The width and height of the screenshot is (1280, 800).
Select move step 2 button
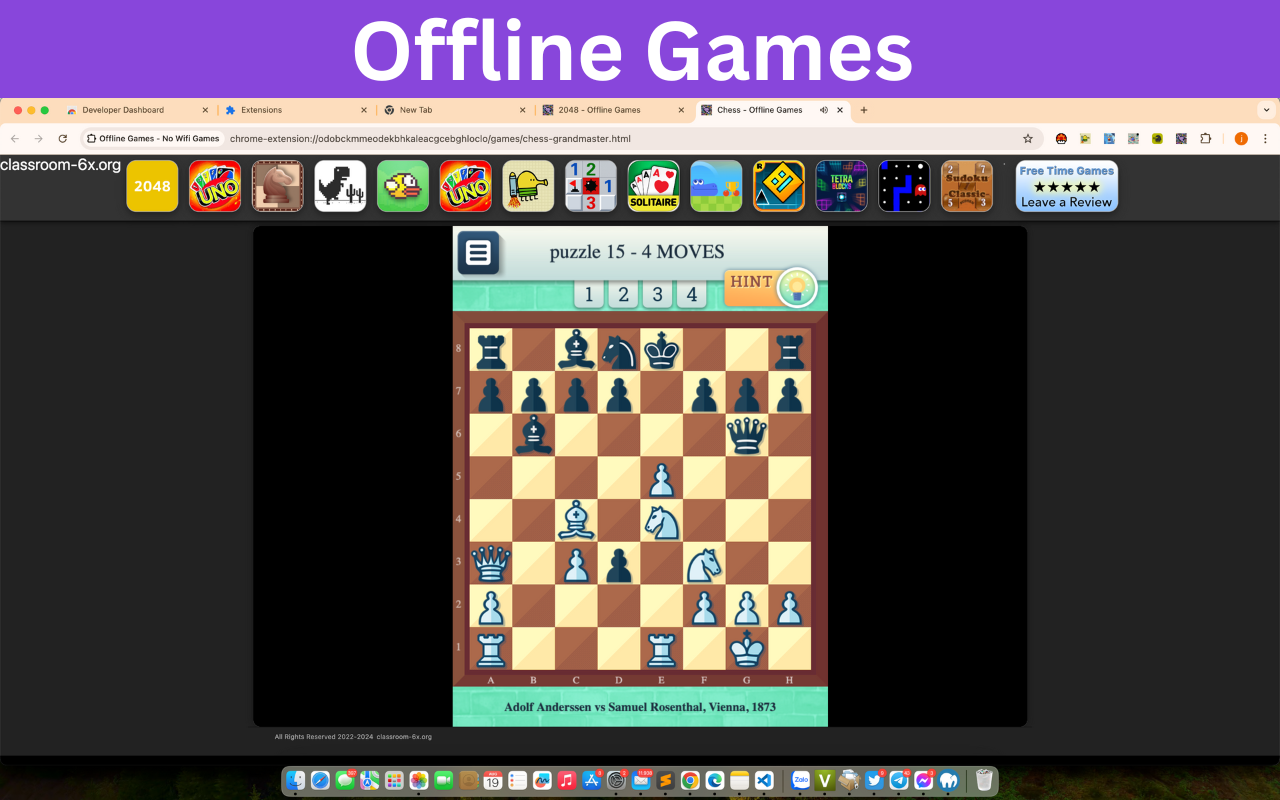coord(623,294)
